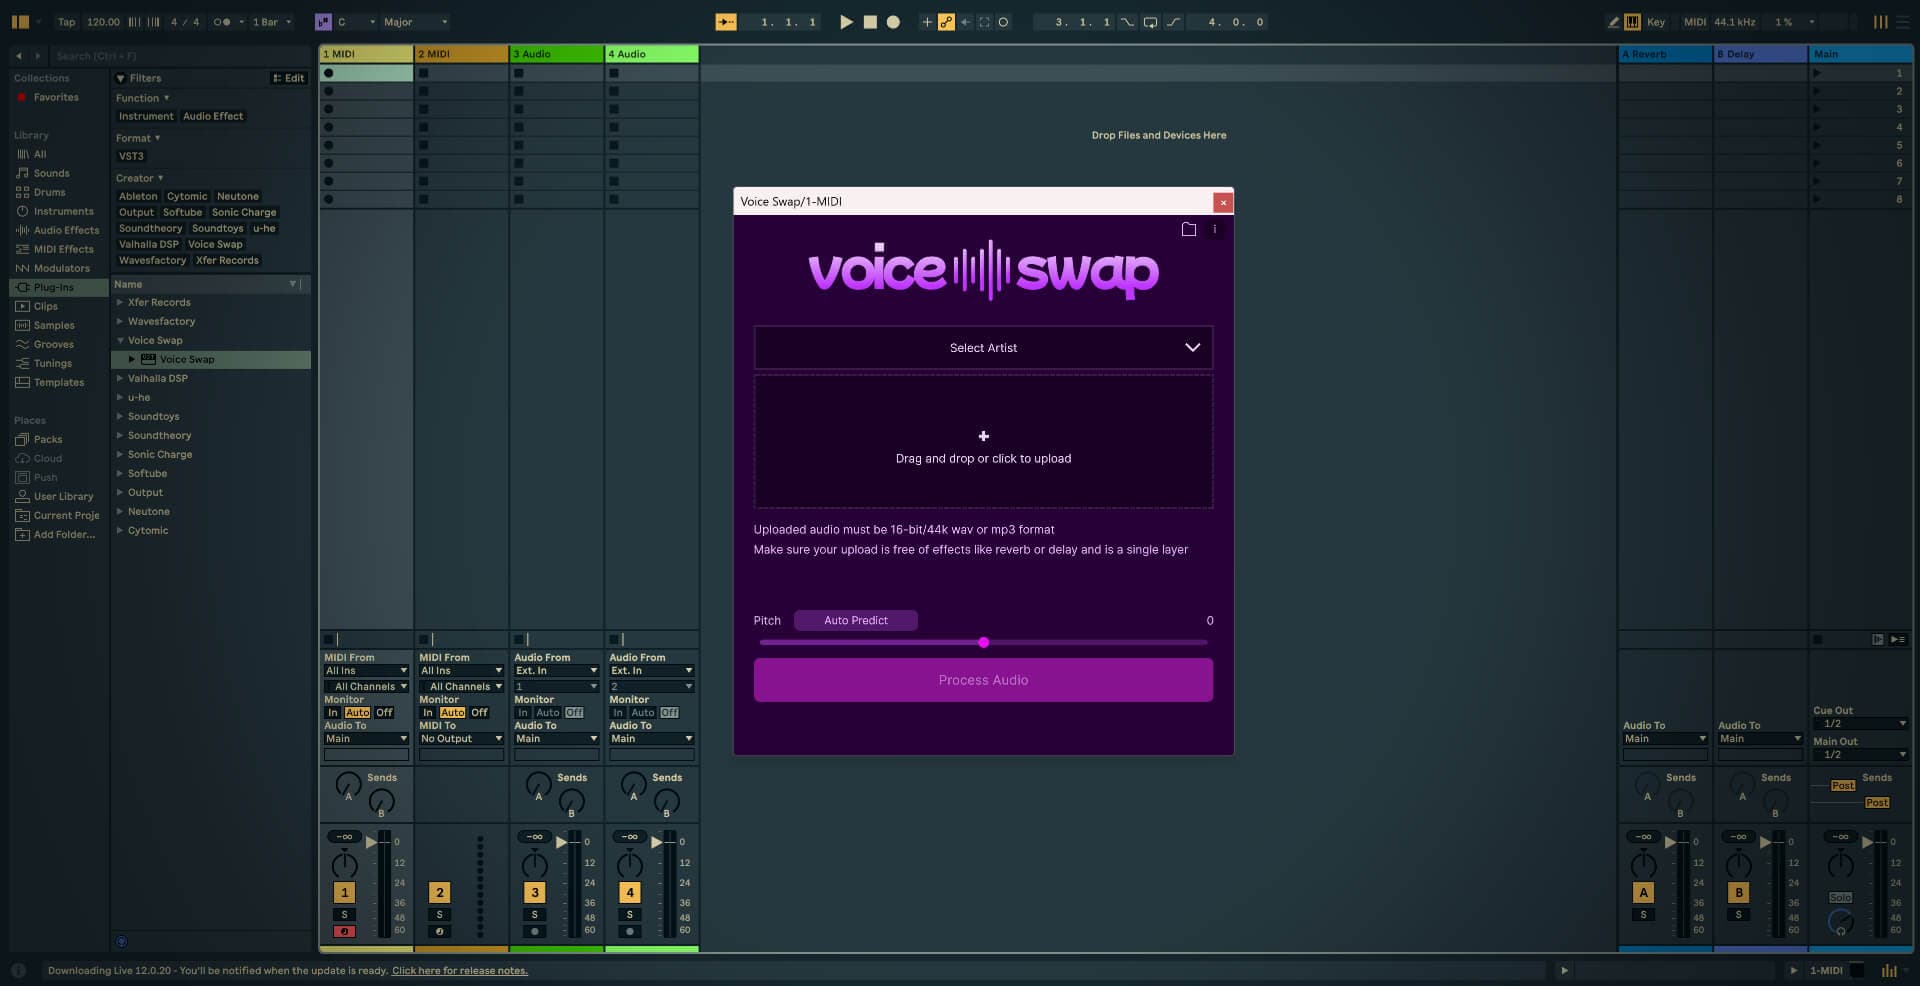Open release notes link in status bar

click(460, 970)
